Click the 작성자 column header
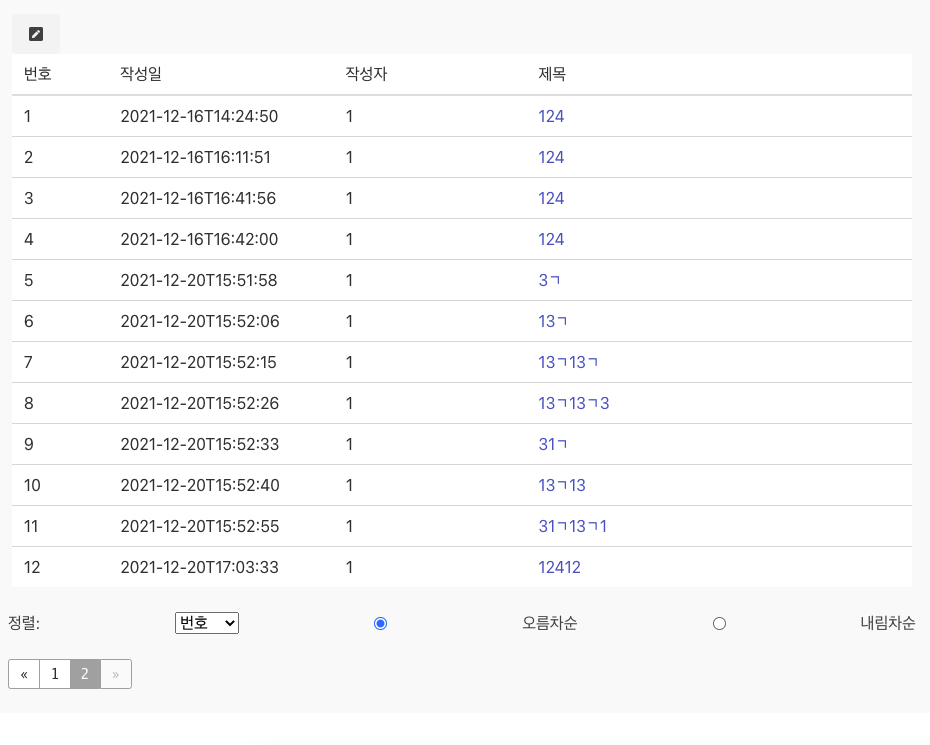 [x=367, y=74]
